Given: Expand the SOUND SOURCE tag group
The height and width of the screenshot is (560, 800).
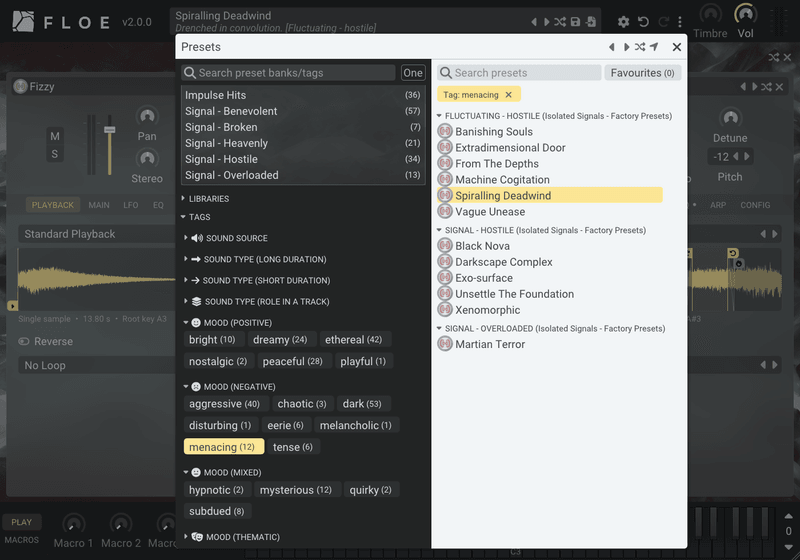Looking at the screenshot, I should pos(226,238).
